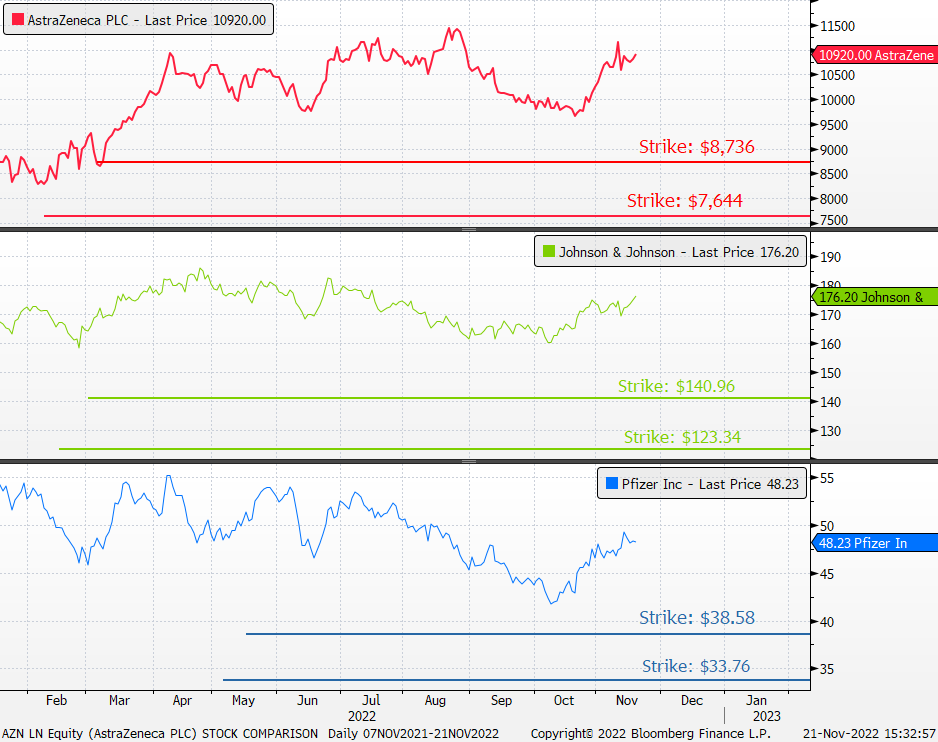
Task: Click the Sep month label on axis
Action: coord(501,700)
